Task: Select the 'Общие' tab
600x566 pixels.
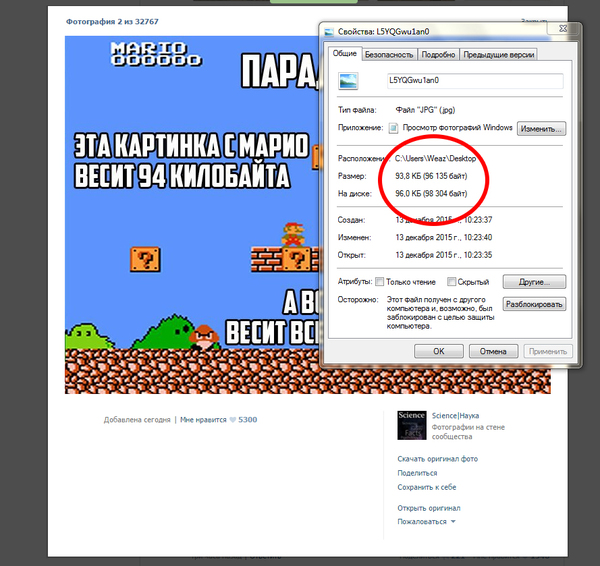Action: tap(343, 55)
